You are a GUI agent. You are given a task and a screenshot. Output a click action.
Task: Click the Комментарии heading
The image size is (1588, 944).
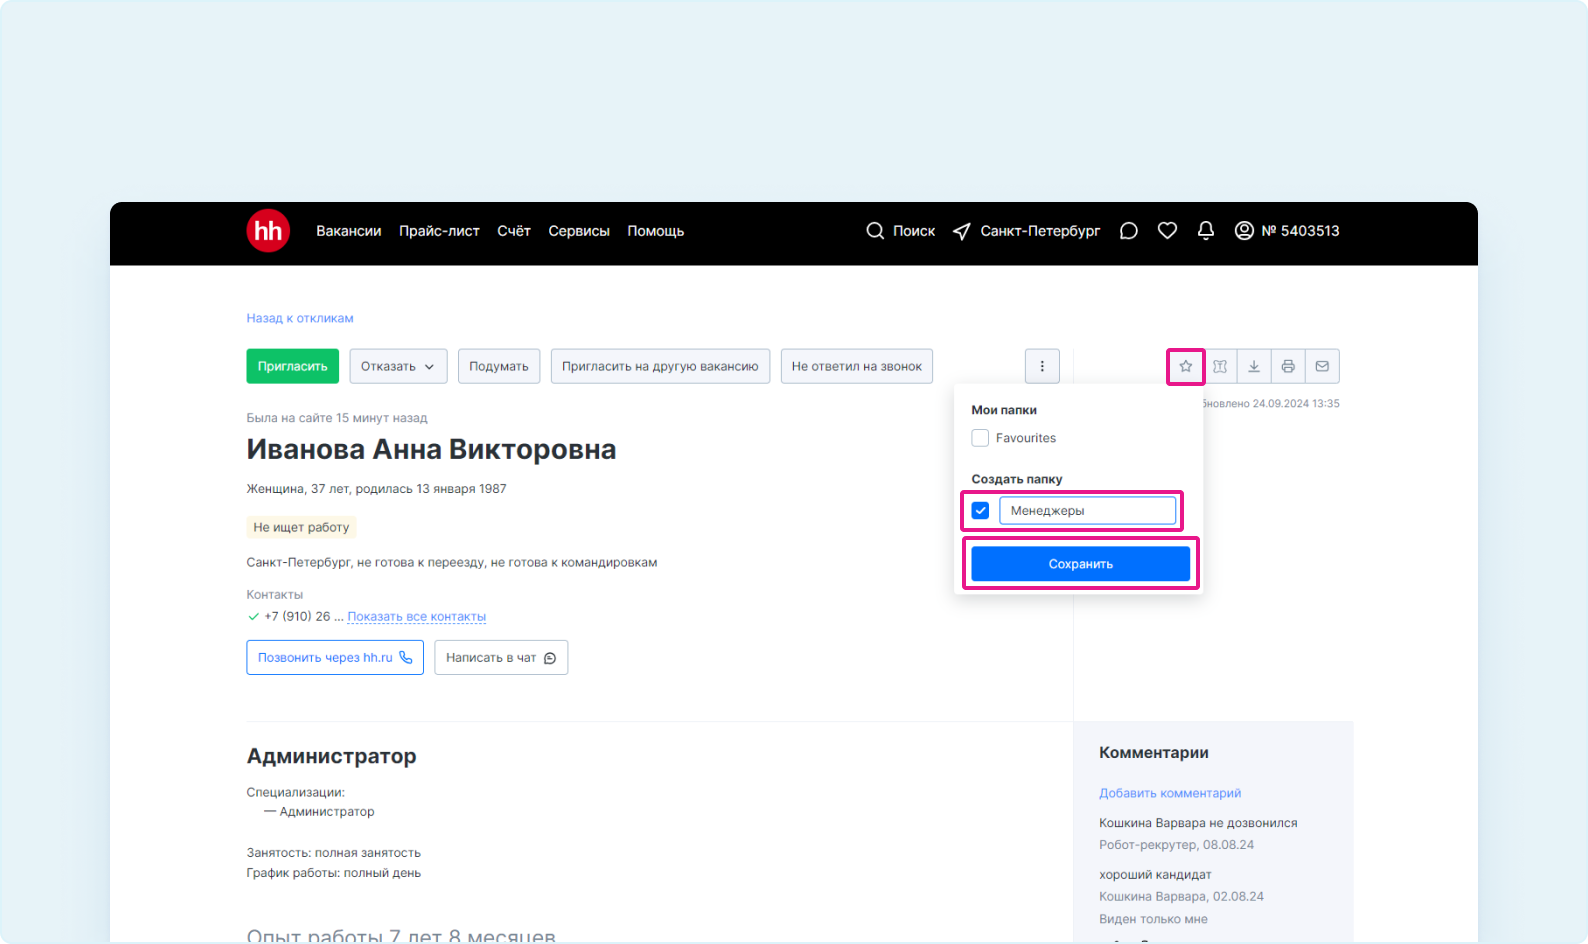pyautogui.click(x=1154, y=753)
